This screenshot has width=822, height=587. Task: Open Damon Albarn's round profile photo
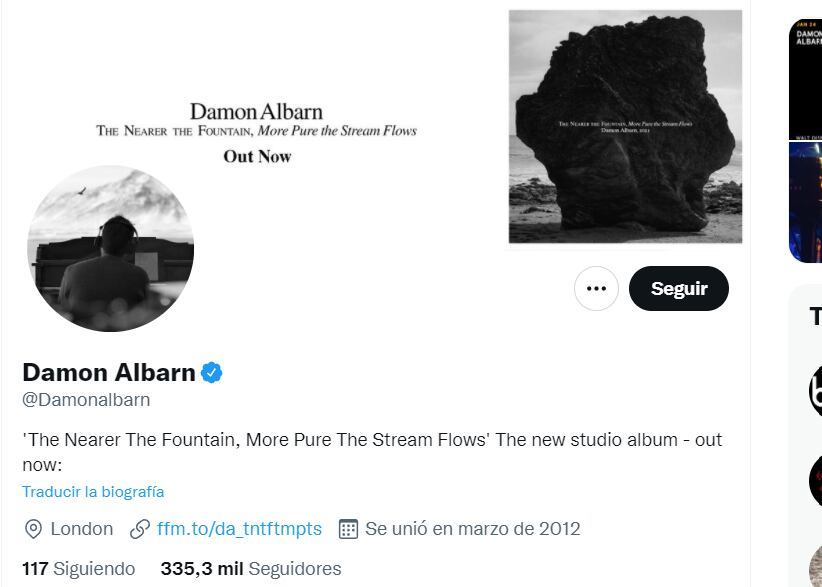point(110,249)
